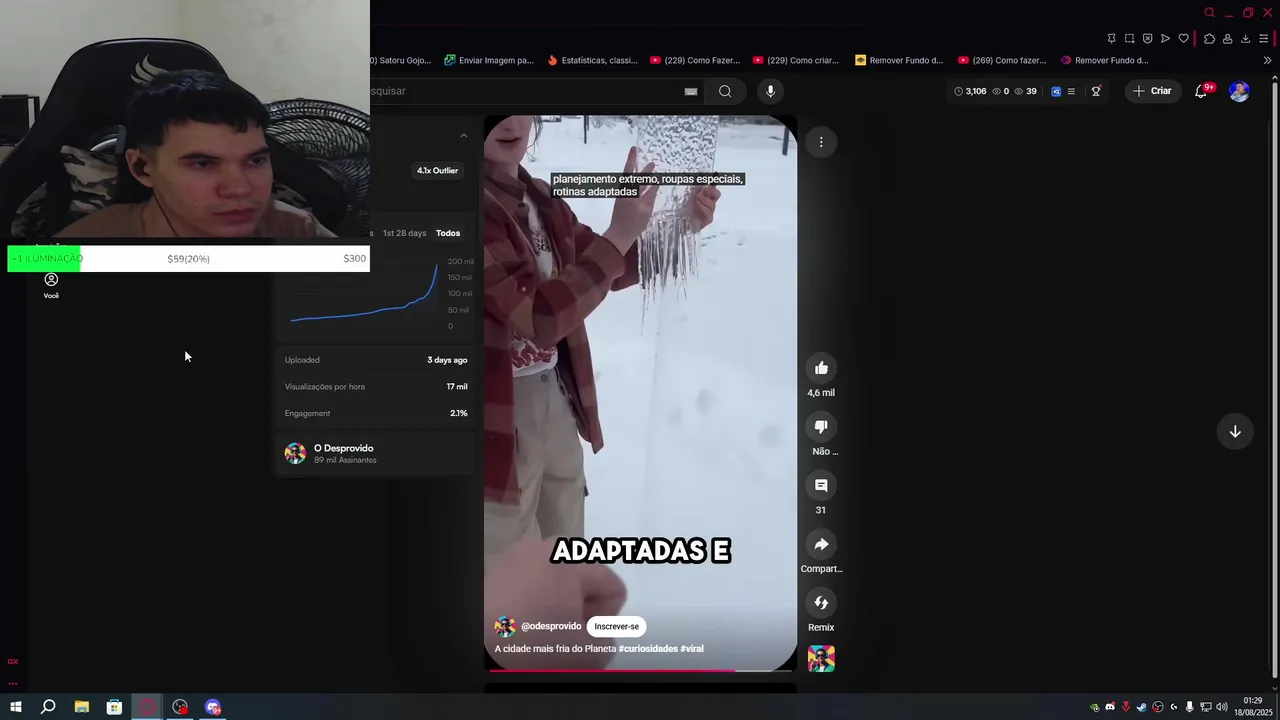The image size is (1280, 720).
Task: Click the Remix icon
Action: coord(821,602)
